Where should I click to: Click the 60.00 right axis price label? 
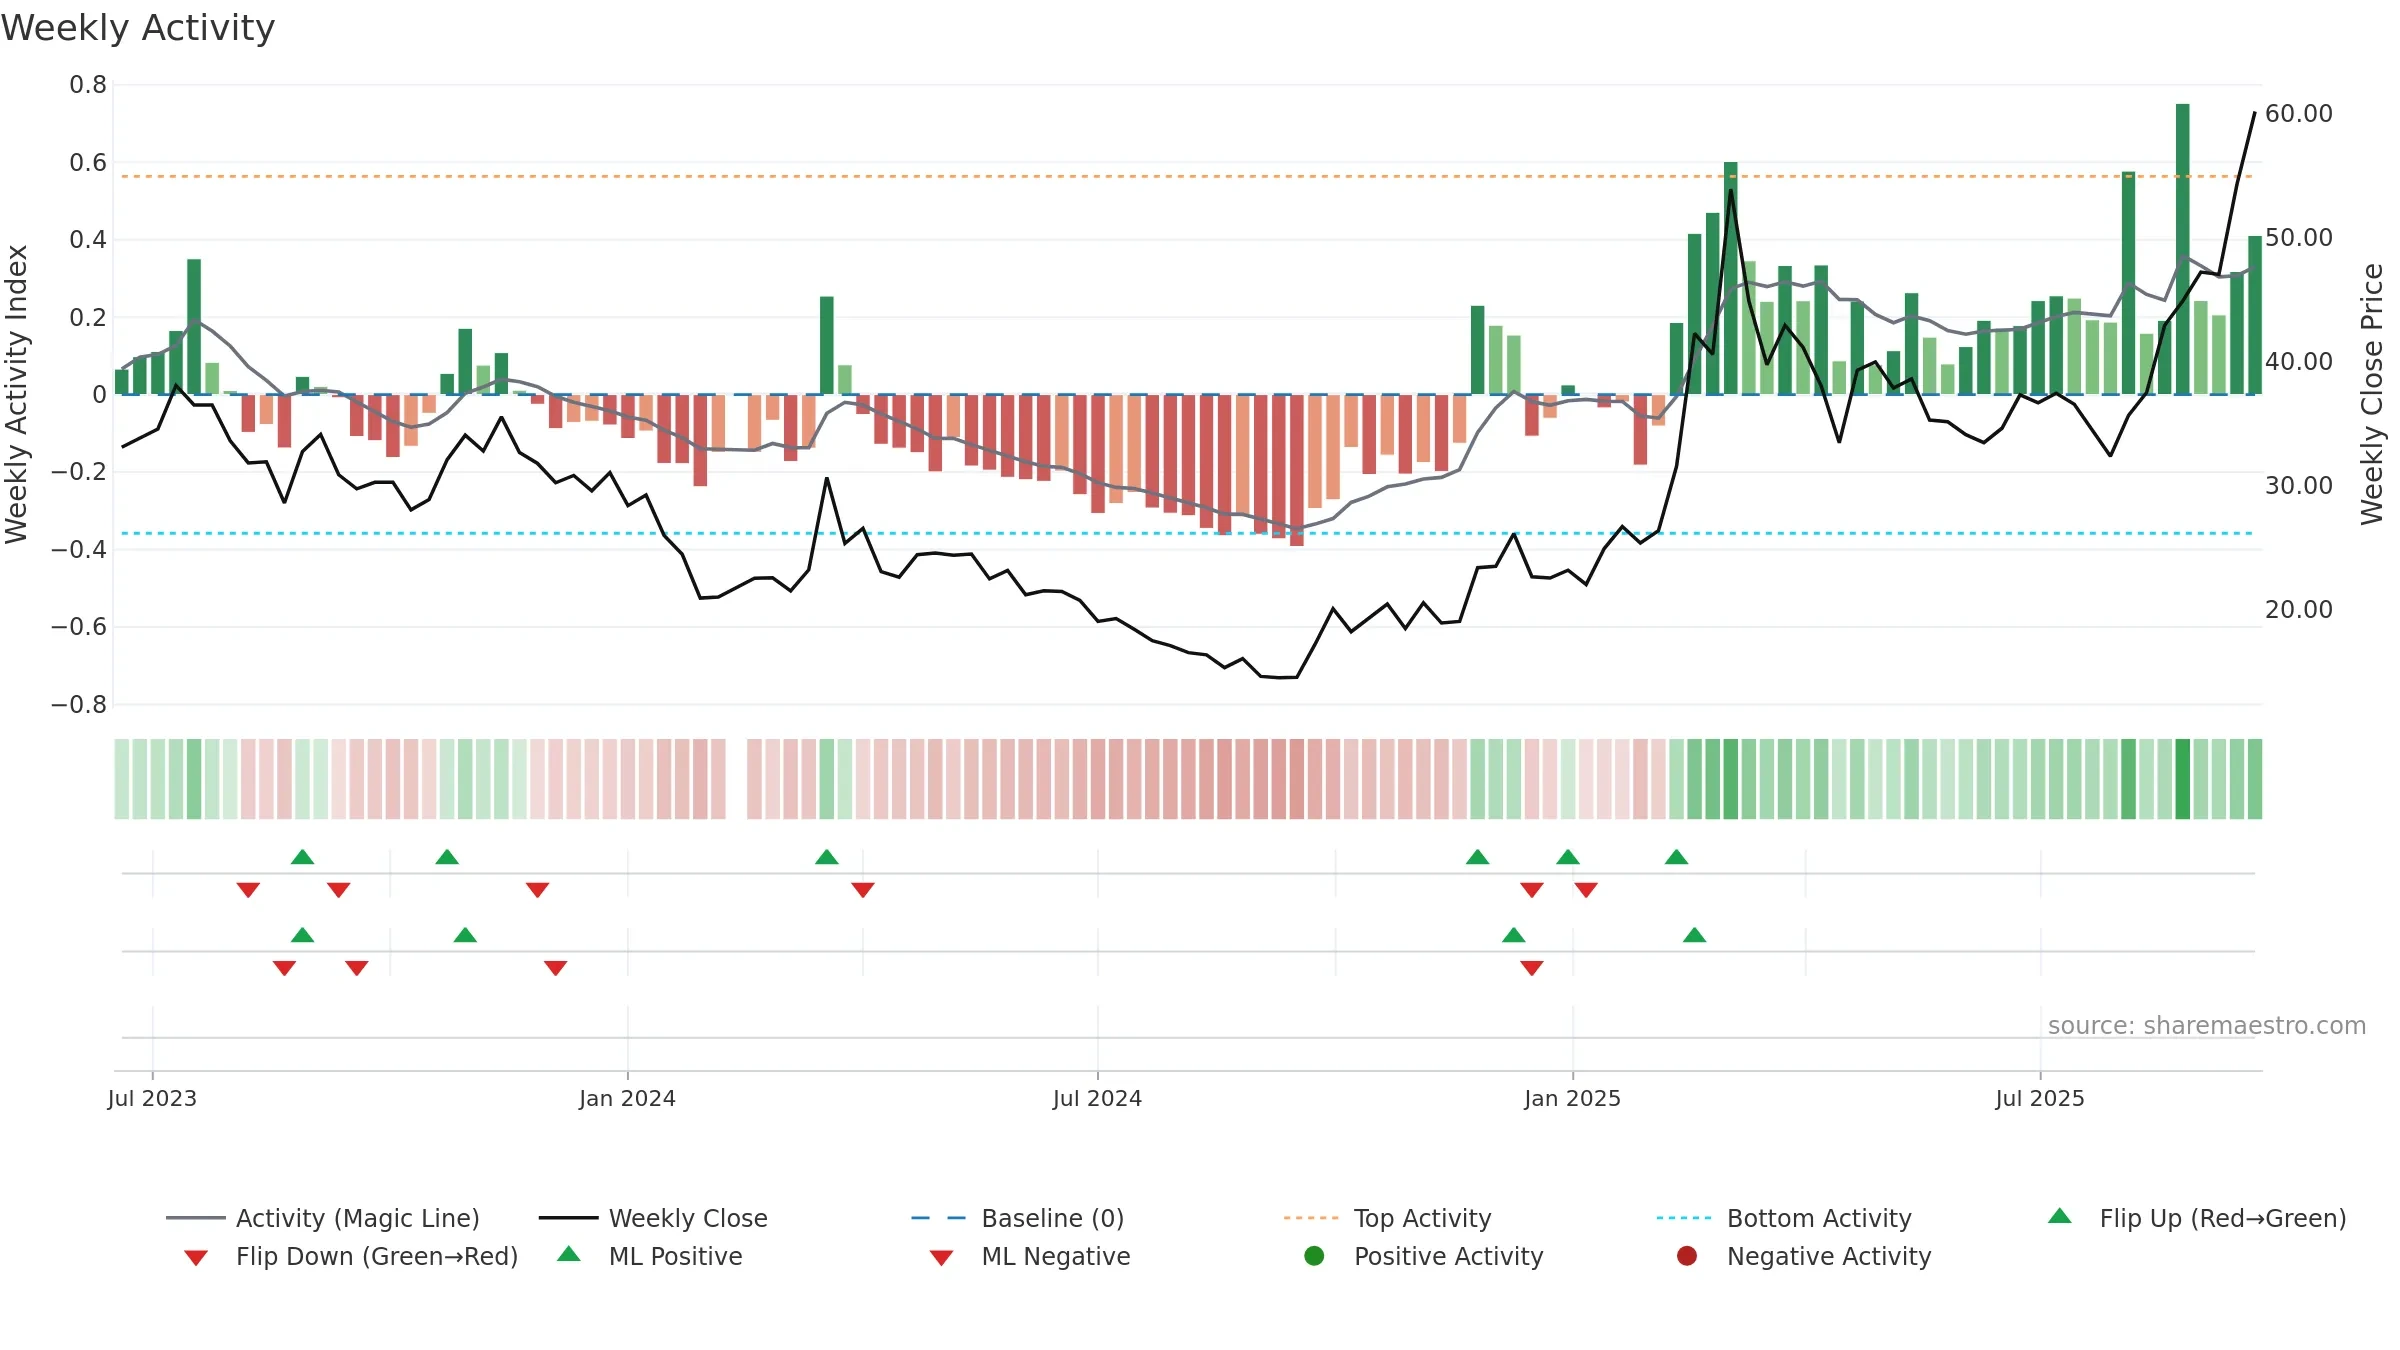pyautogui.click(x=2299, y=114)
